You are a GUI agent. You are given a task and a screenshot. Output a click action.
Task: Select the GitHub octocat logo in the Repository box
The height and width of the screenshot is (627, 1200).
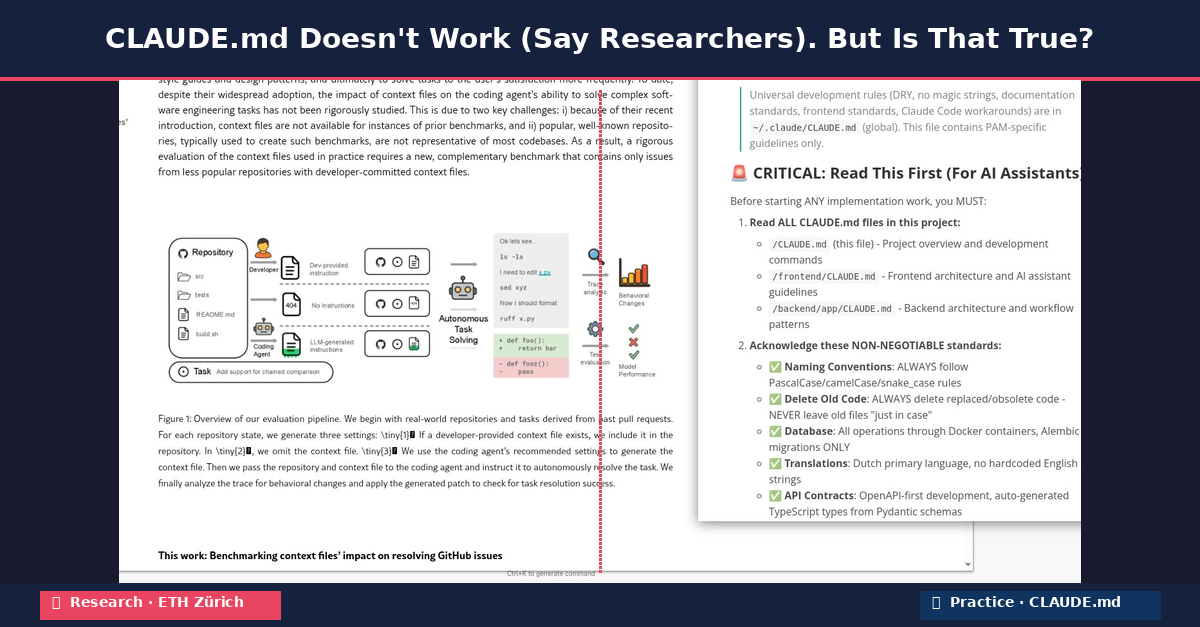(183, 253)
